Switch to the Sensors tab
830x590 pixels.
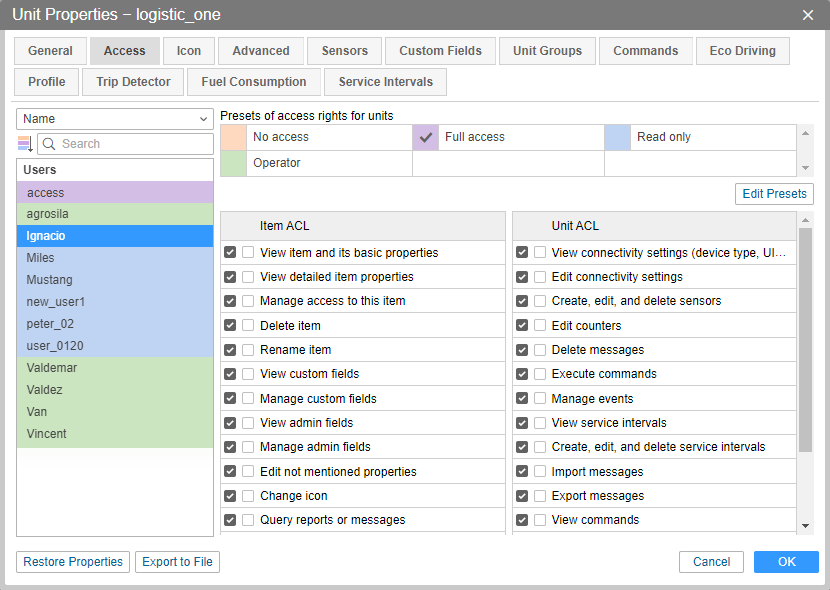click(x=345, y=51)
